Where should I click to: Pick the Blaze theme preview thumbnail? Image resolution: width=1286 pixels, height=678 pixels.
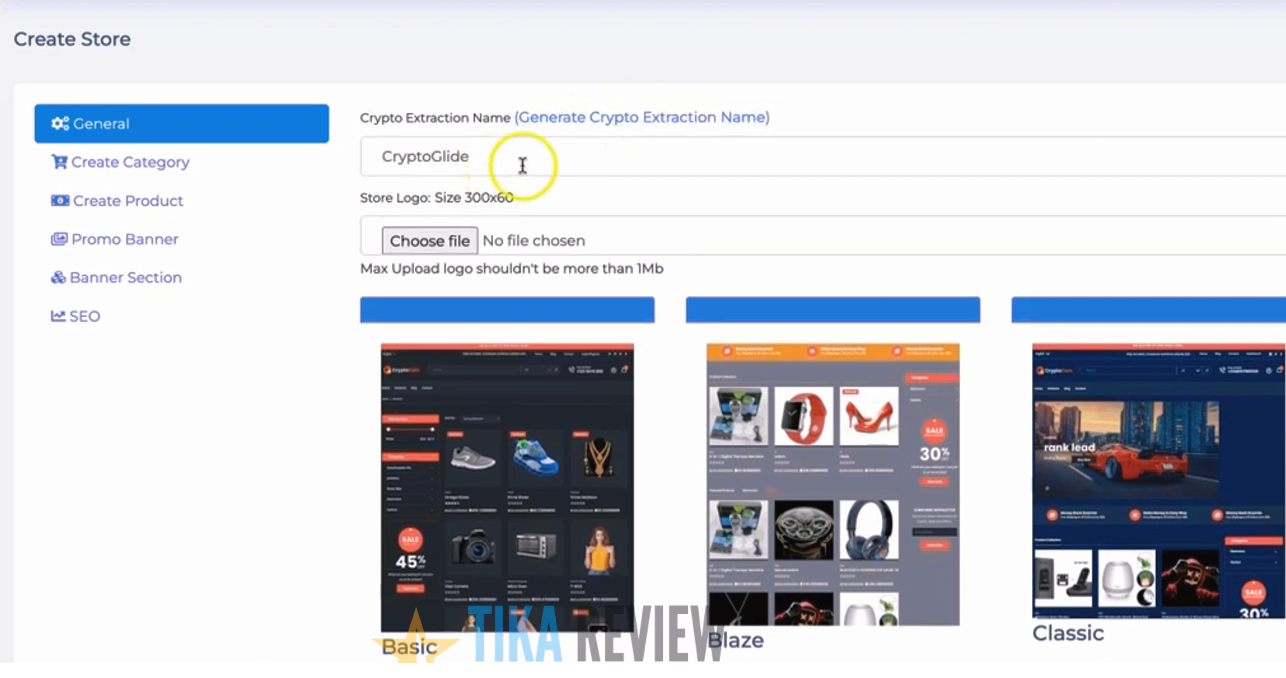pyautogui.click(x=833, y=484)
